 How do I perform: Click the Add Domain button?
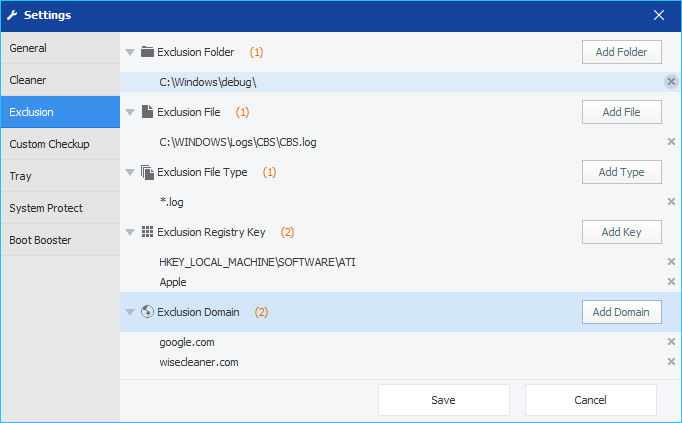pos(622,312)
